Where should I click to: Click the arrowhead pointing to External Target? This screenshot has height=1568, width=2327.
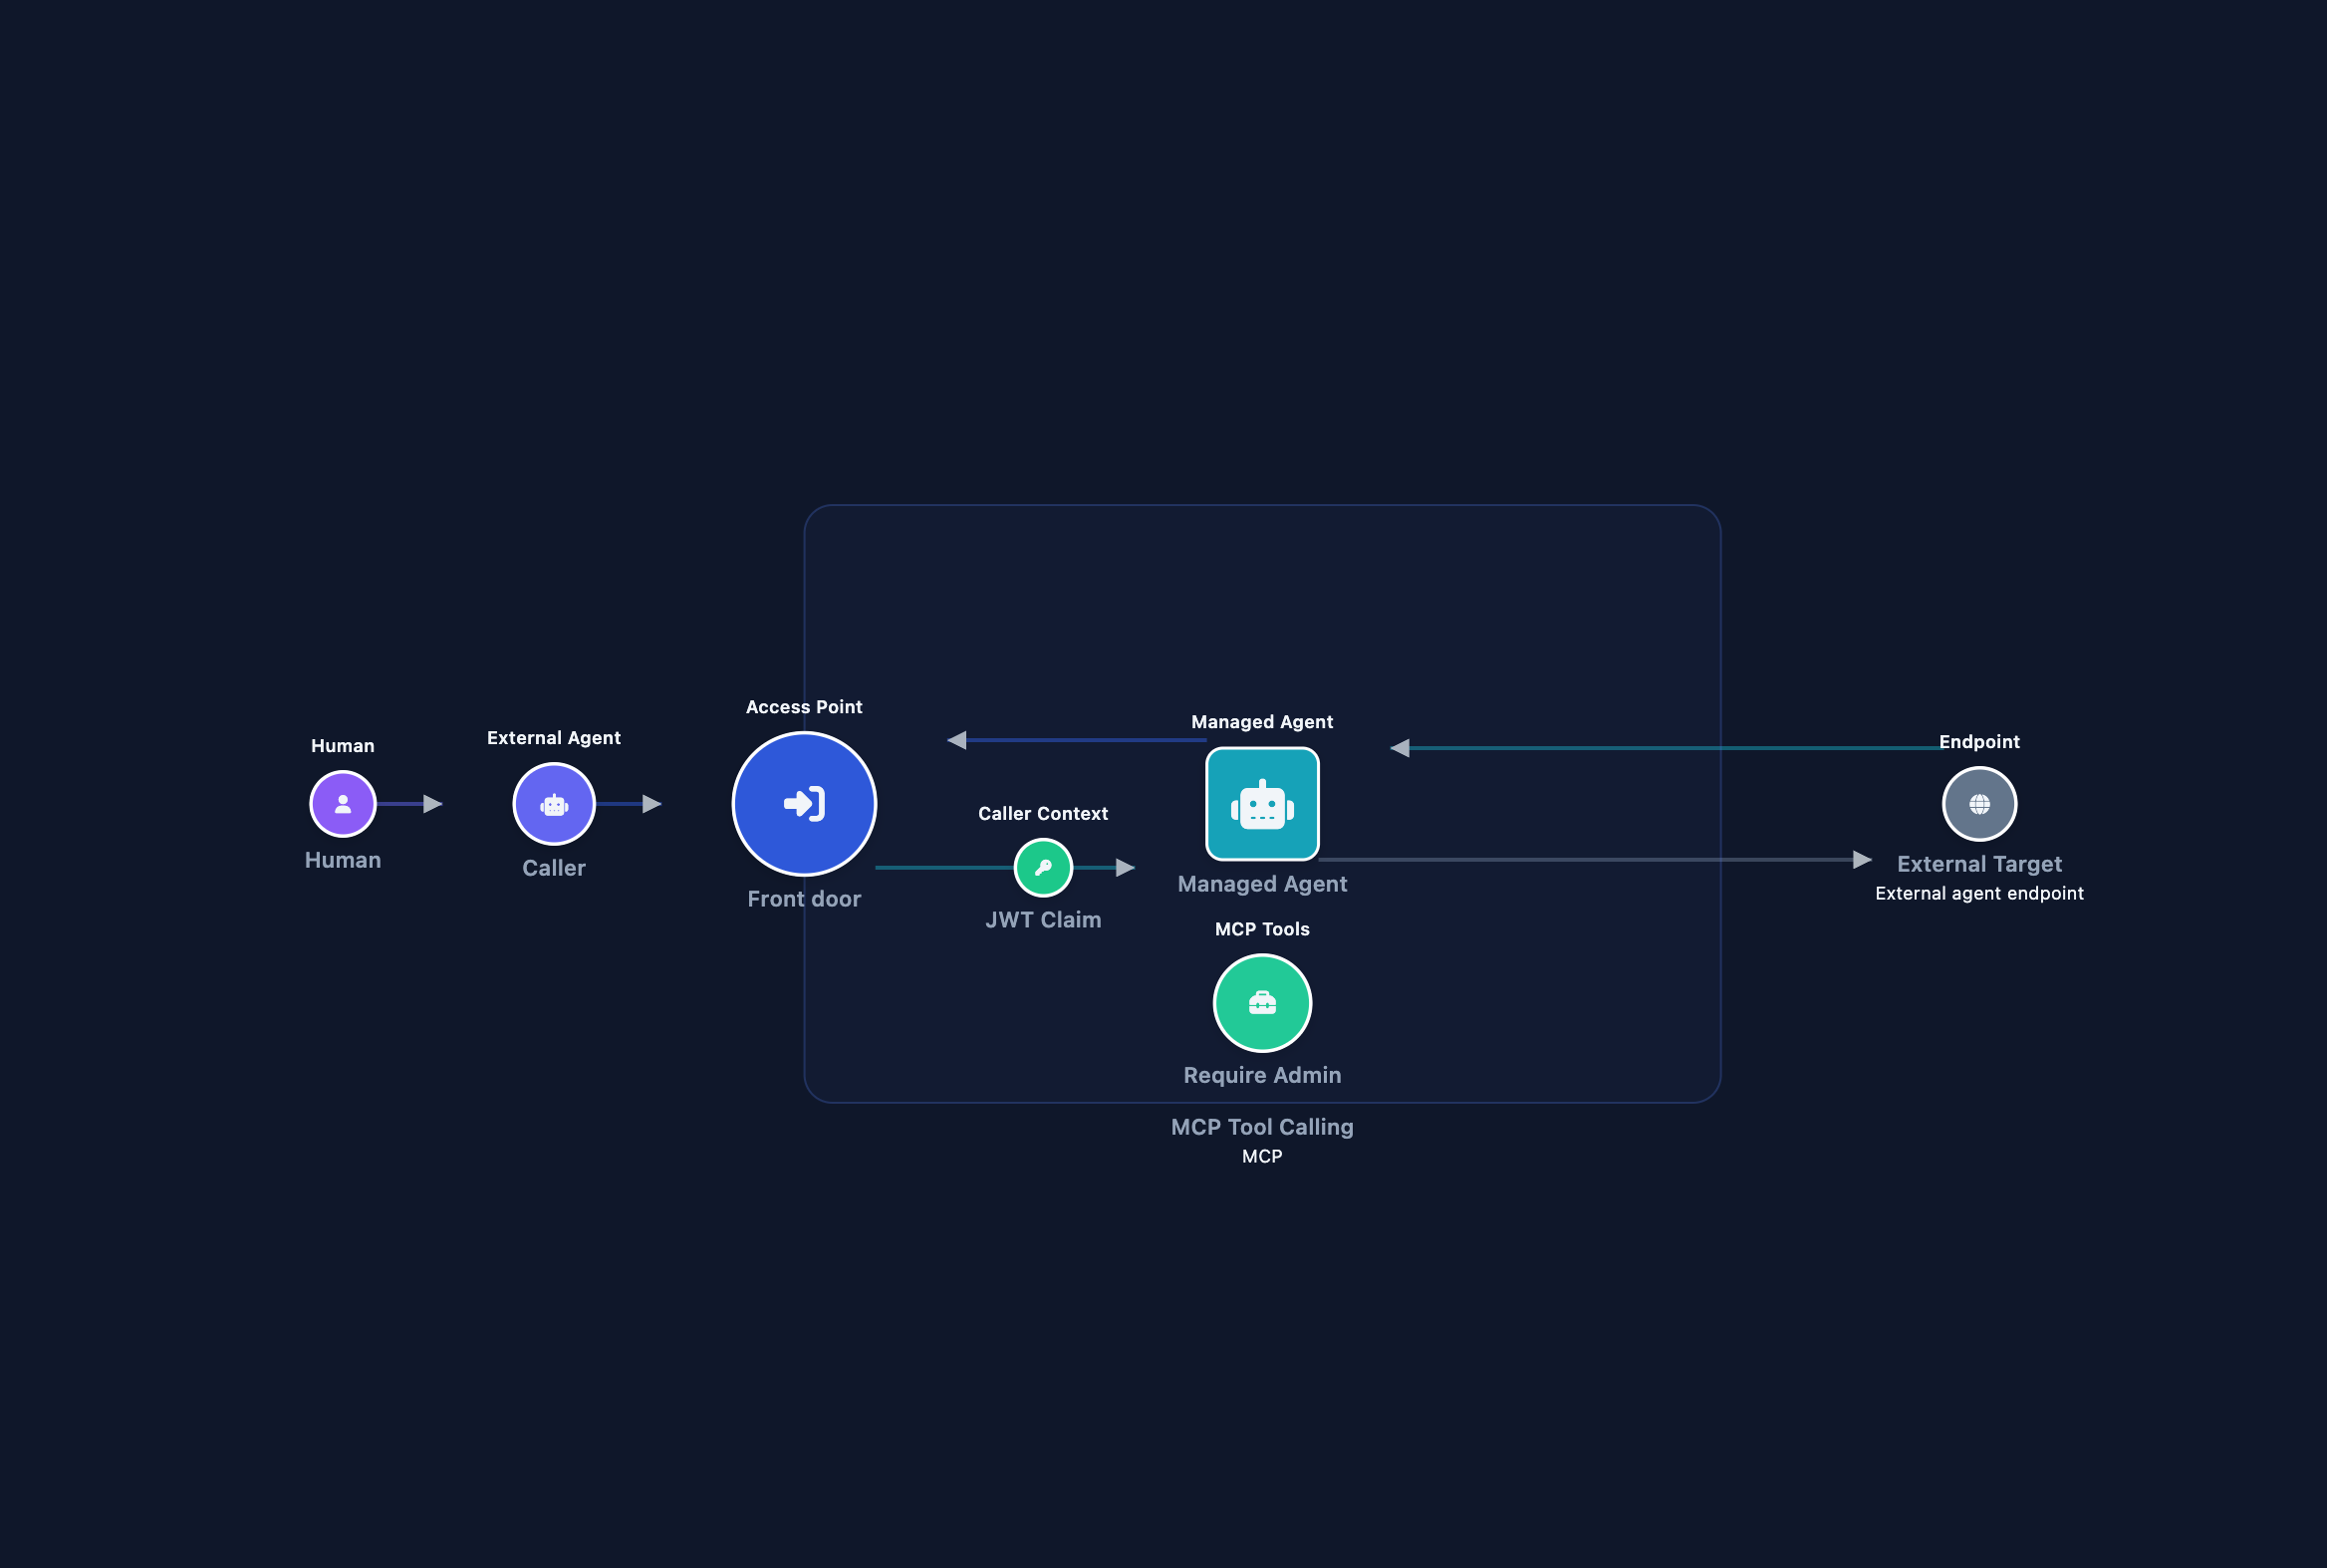click(x=1862, y=859)
